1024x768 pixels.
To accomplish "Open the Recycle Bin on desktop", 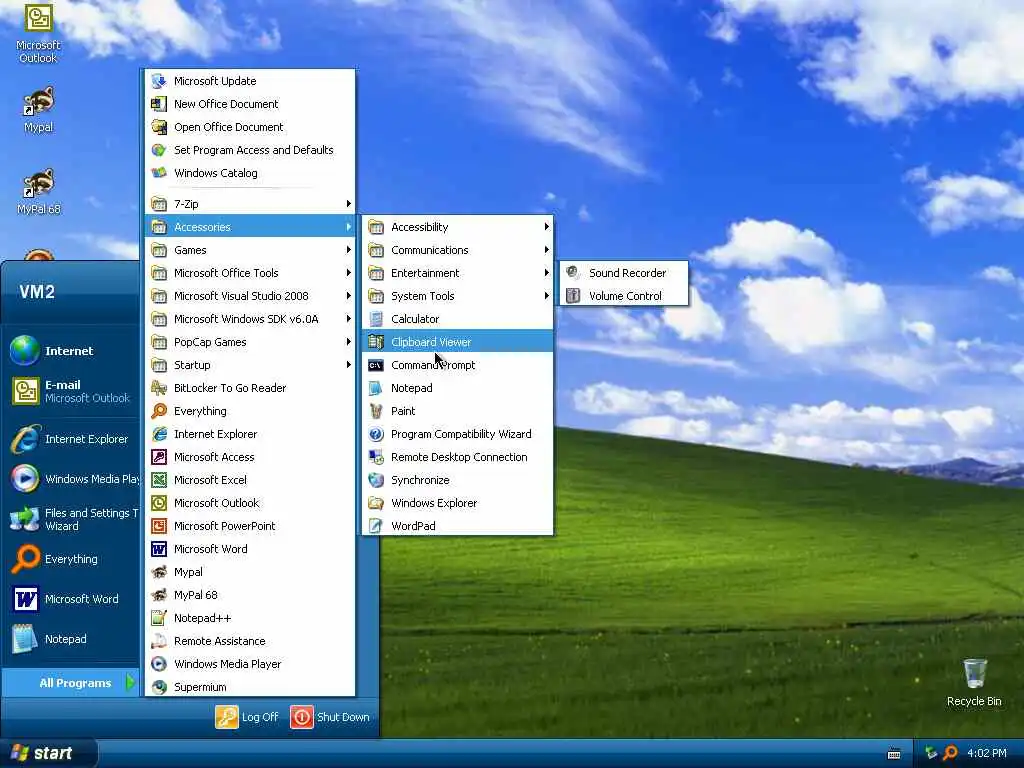I will pos(974,683).
